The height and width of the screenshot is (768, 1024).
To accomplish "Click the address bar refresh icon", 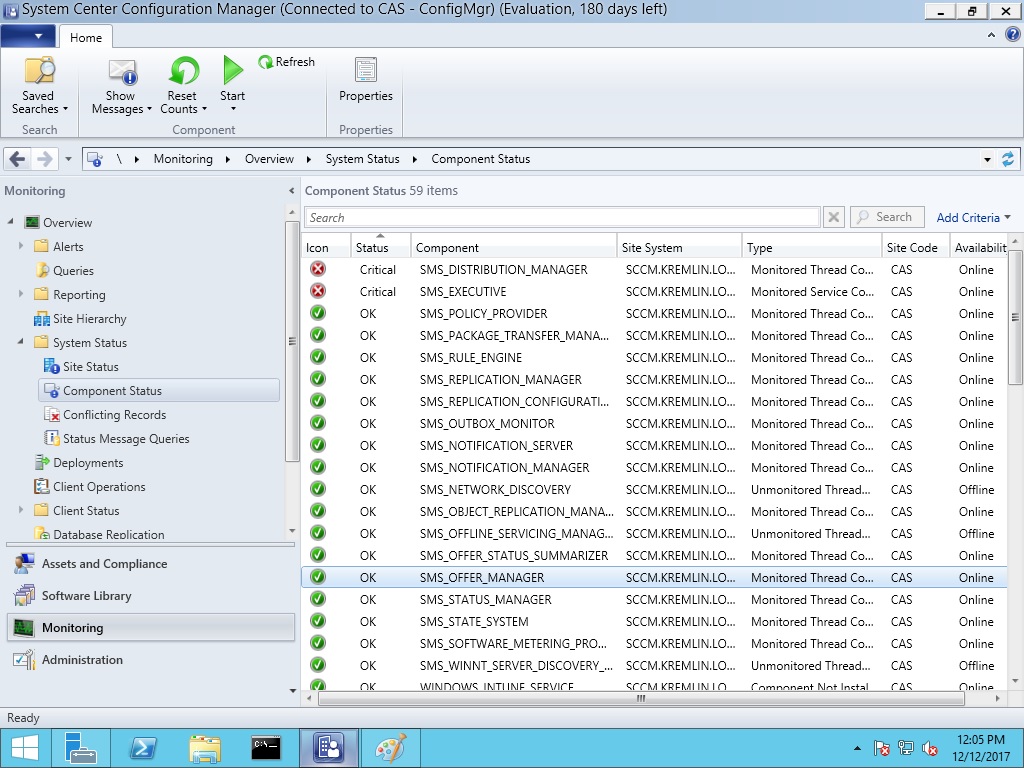I will tap(1008, 159).
